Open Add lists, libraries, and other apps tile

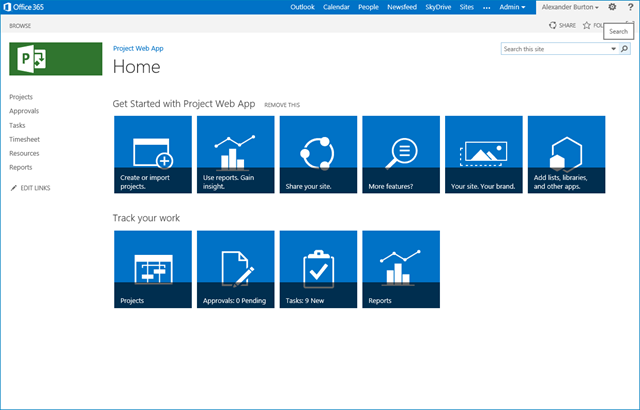[567, 154]
